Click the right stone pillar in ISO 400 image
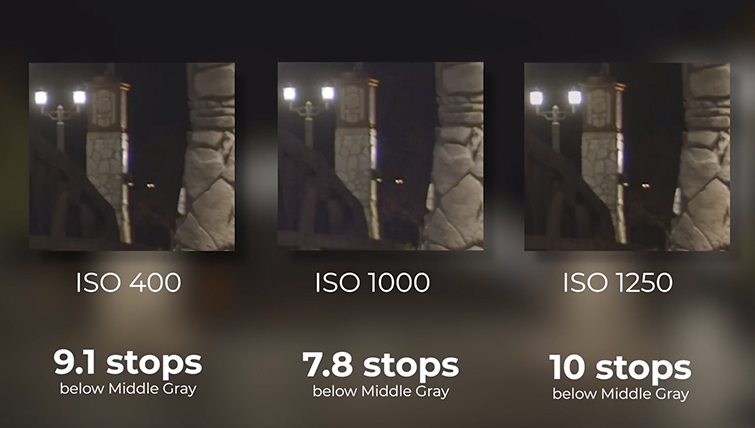The image size is (755, 428). point(208,160)
